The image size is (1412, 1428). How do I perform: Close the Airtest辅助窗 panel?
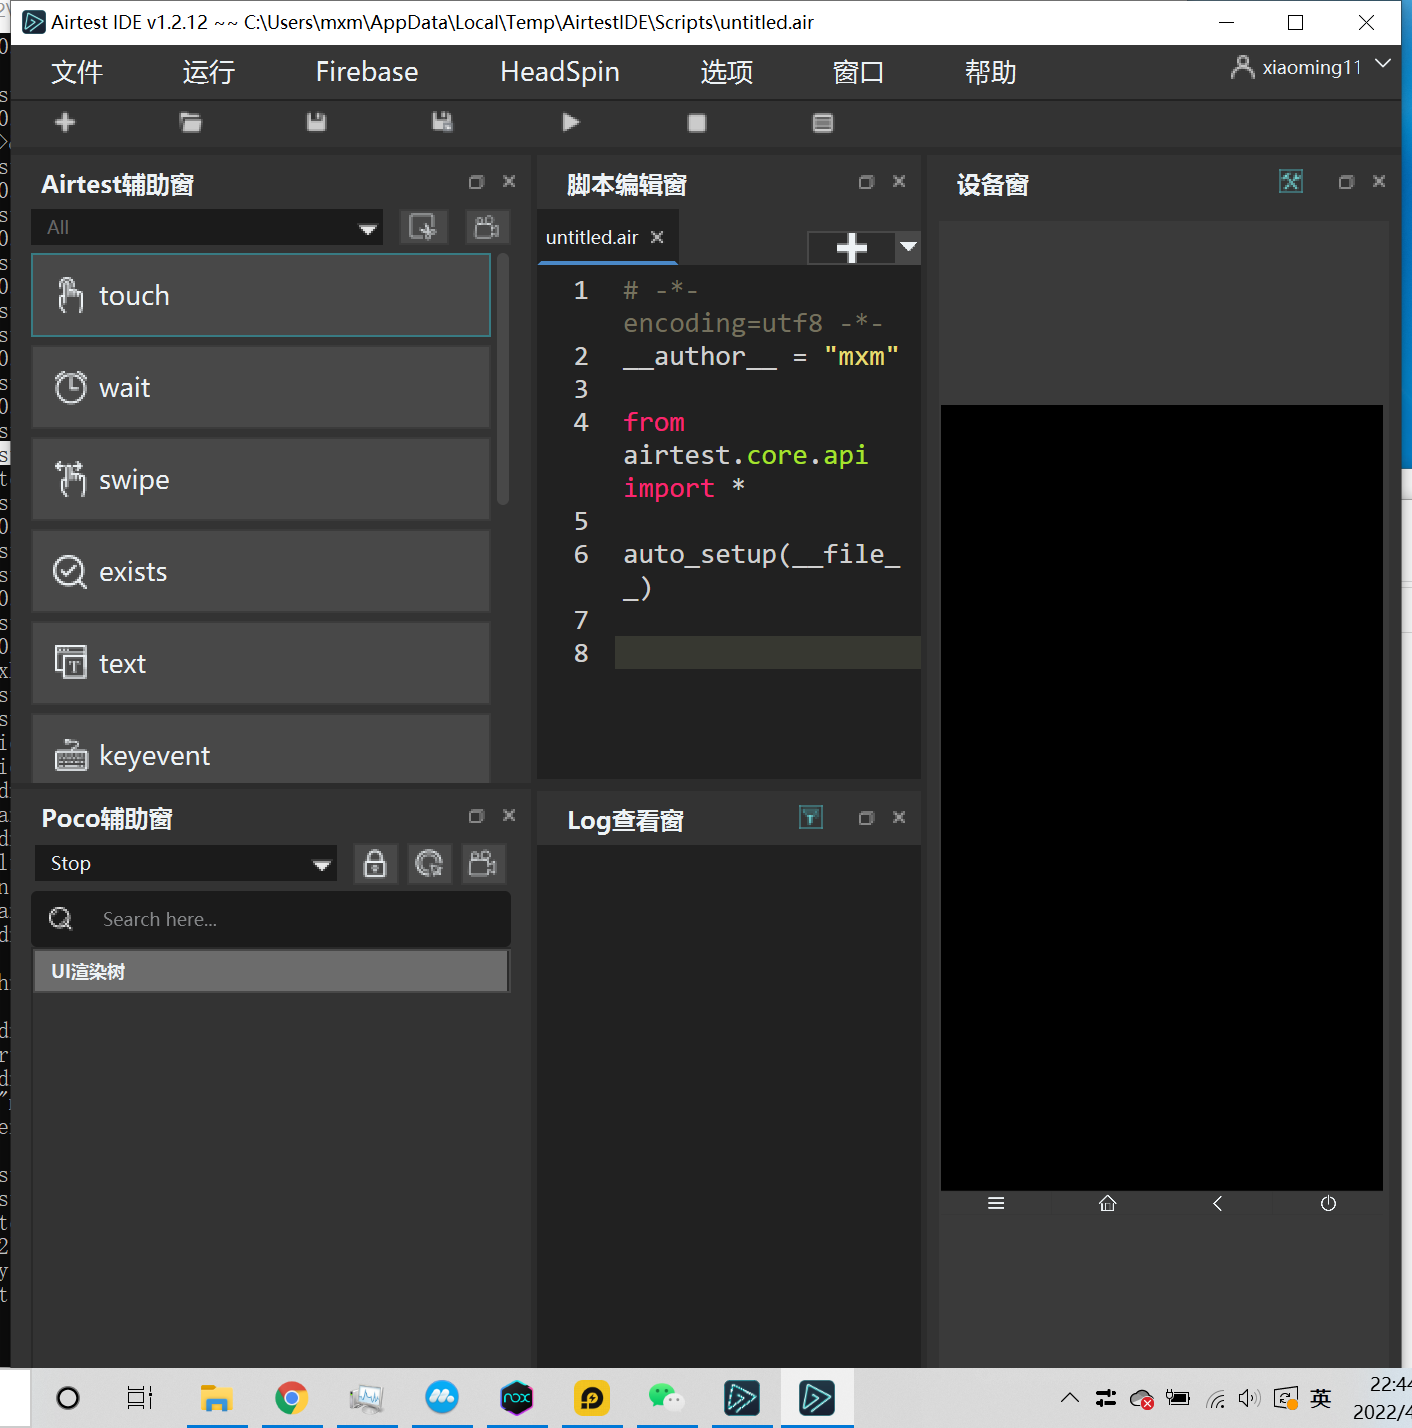pyautogui.click(x=509, y=182)
